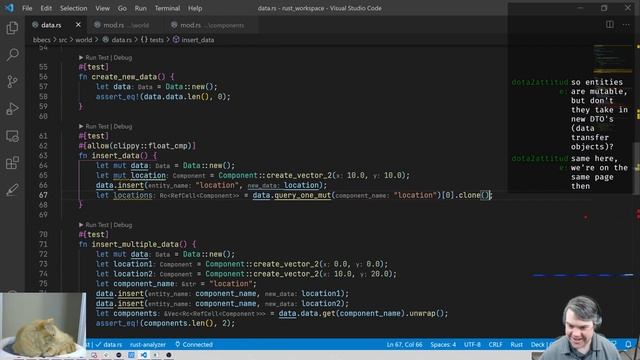Click unwrap() on the components line
640x360 pixels.
(x=426, y=313)
